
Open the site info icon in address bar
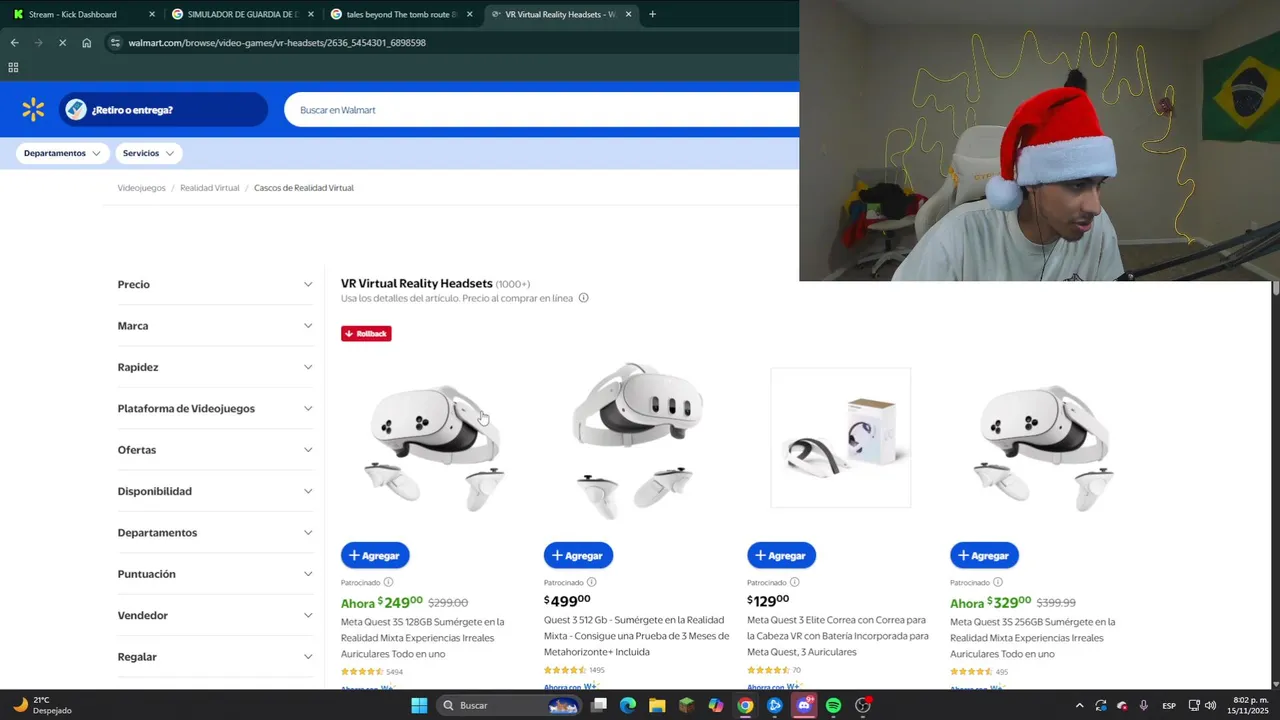point(115,43)
